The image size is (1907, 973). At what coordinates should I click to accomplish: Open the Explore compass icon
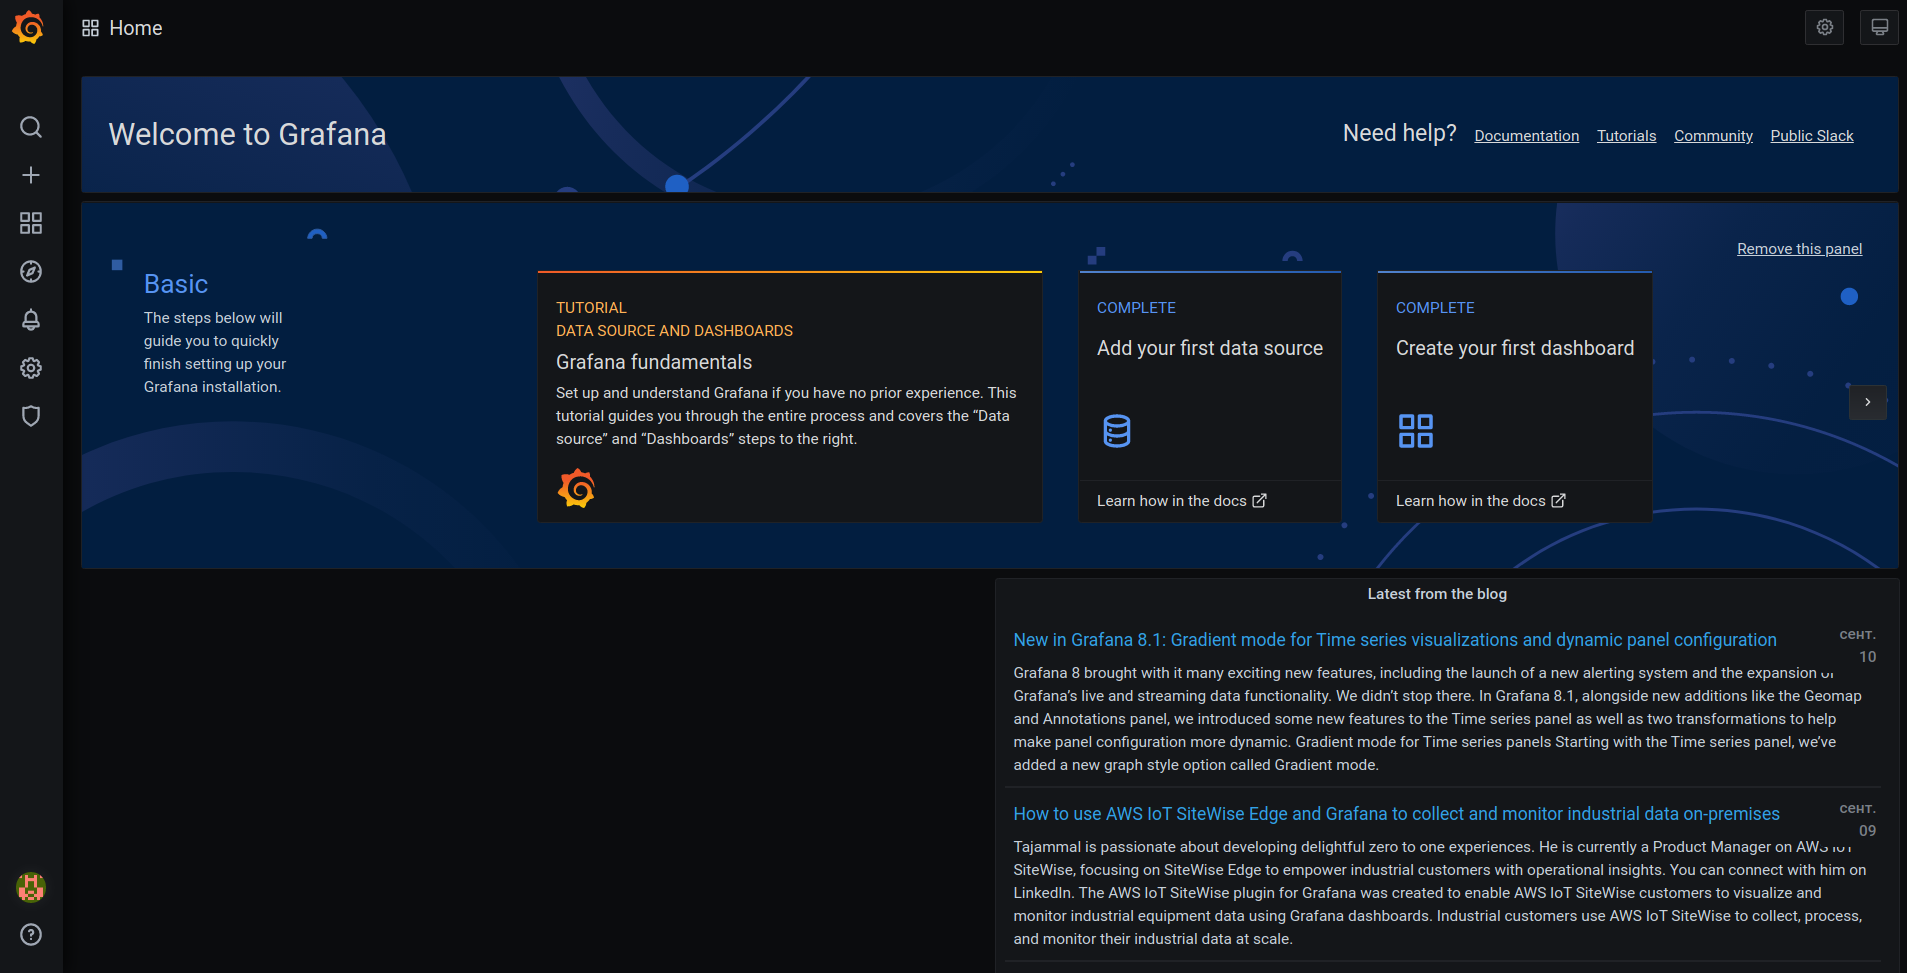tap(31, 271)
